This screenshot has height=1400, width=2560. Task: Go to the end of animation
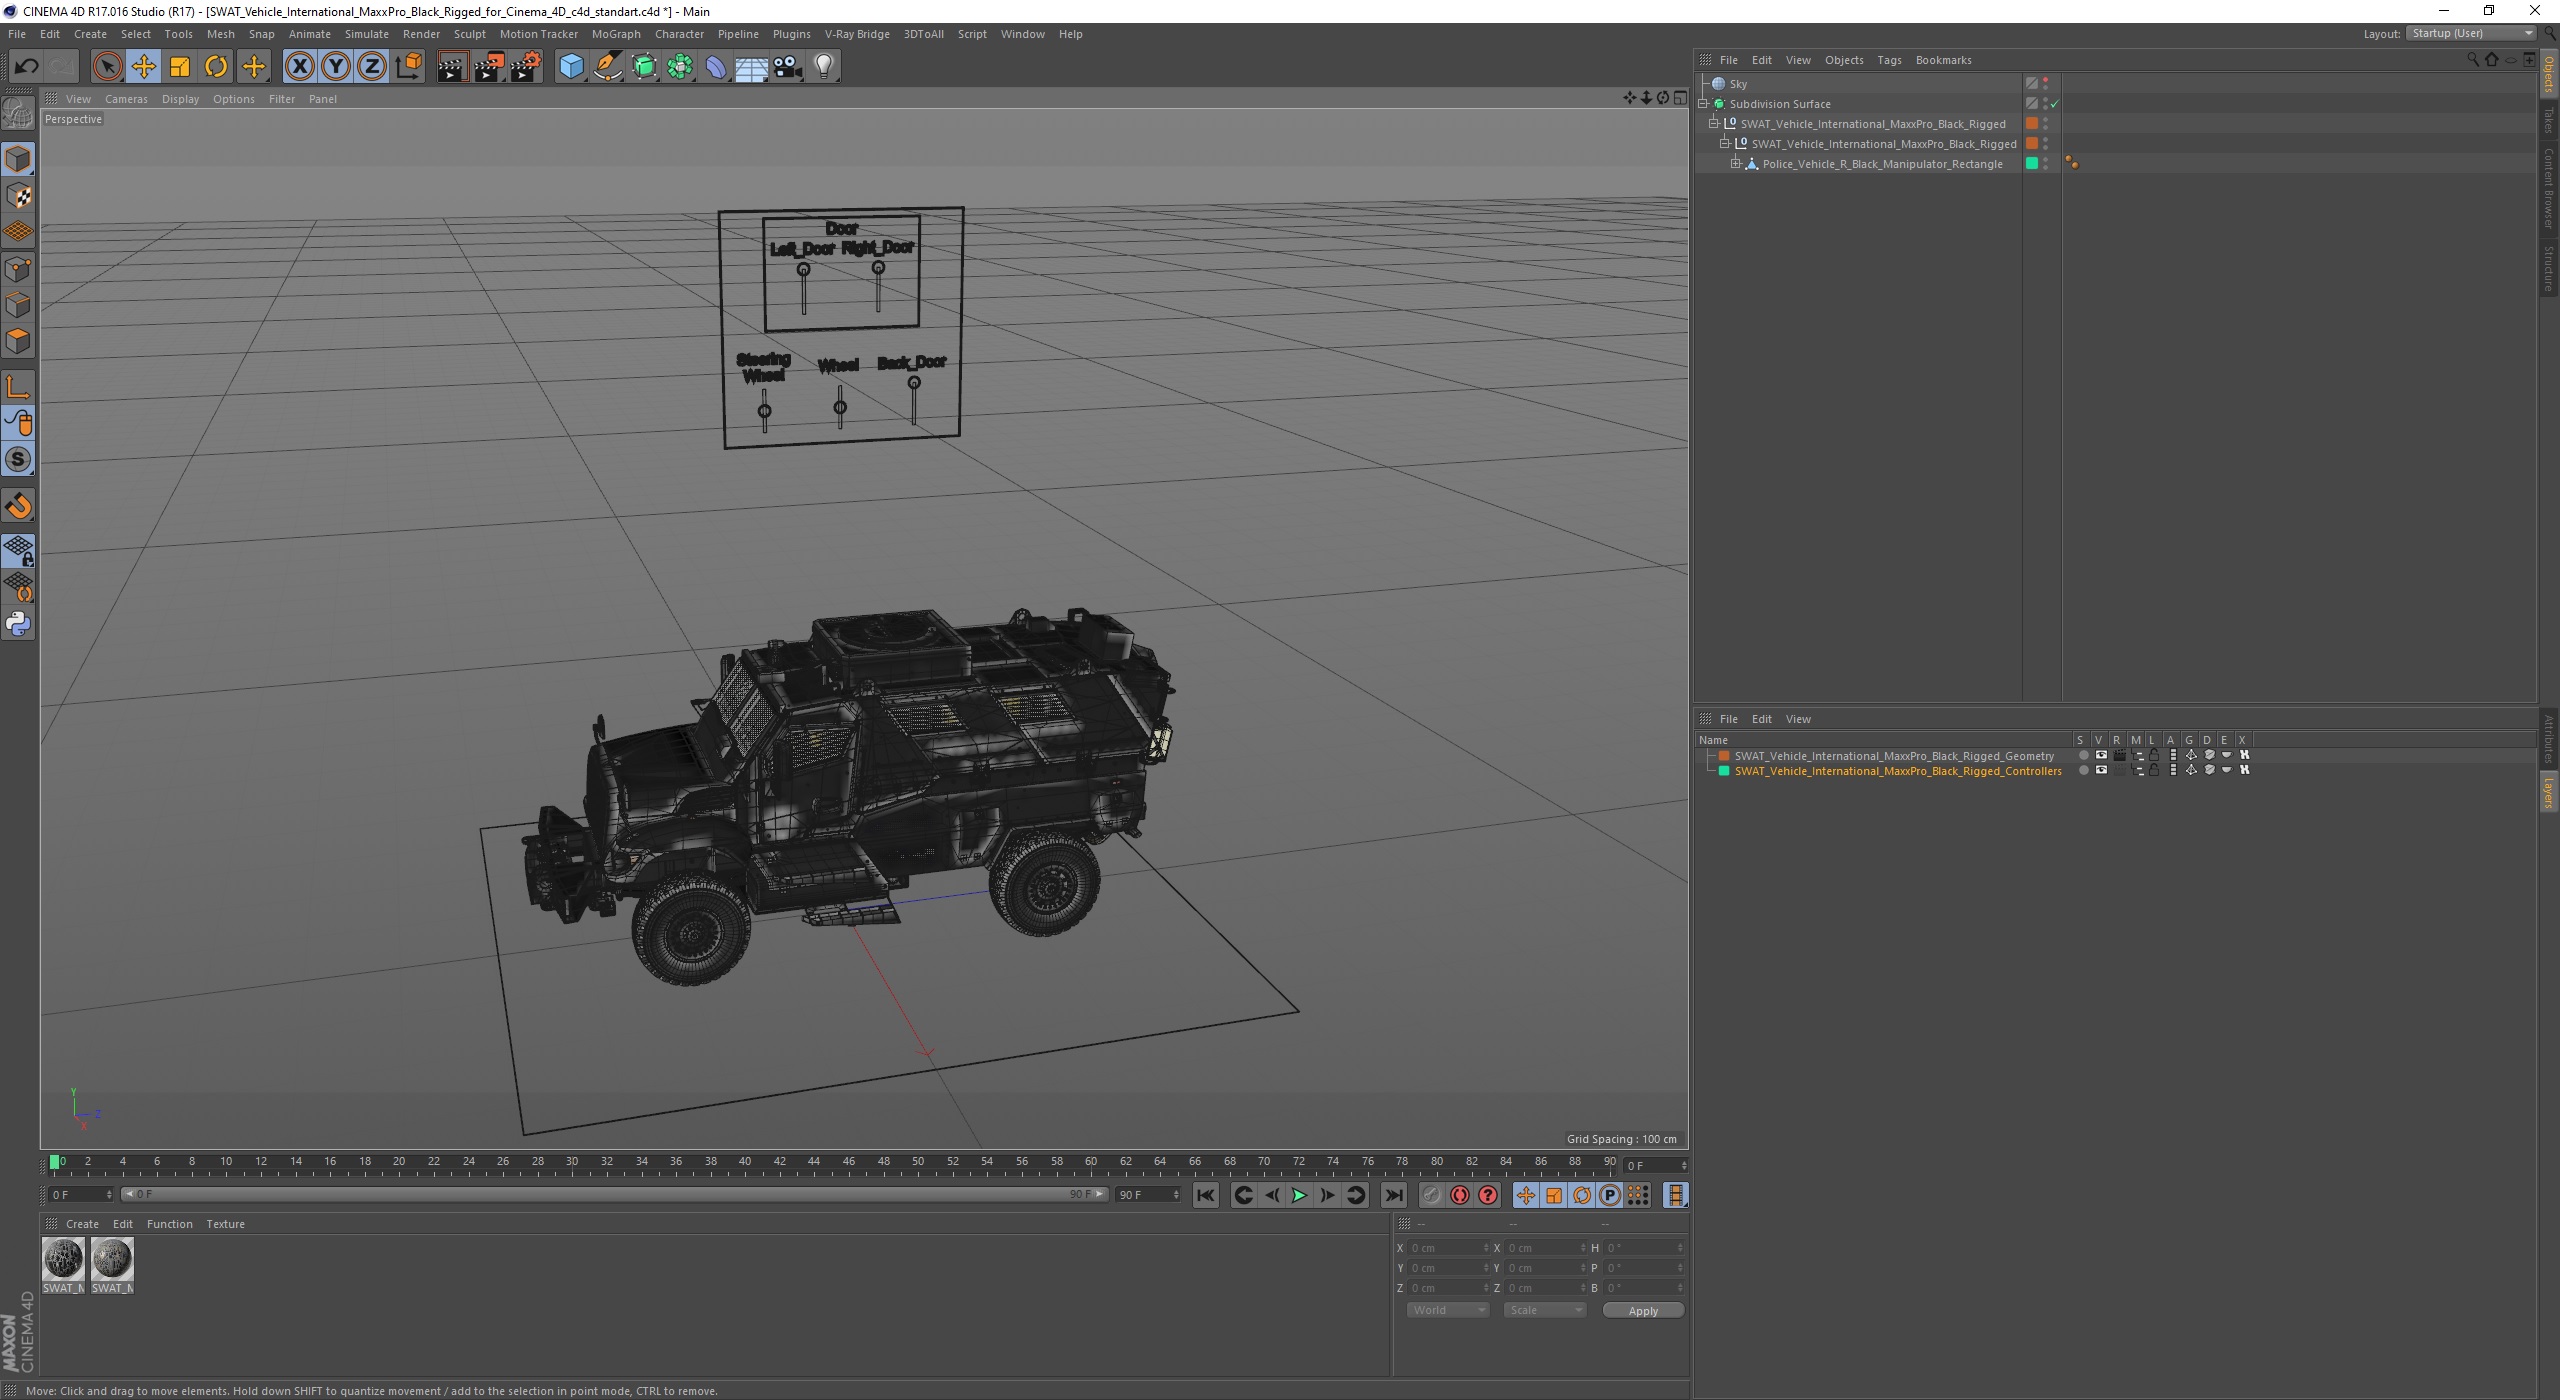(x=1394, y=1195)
